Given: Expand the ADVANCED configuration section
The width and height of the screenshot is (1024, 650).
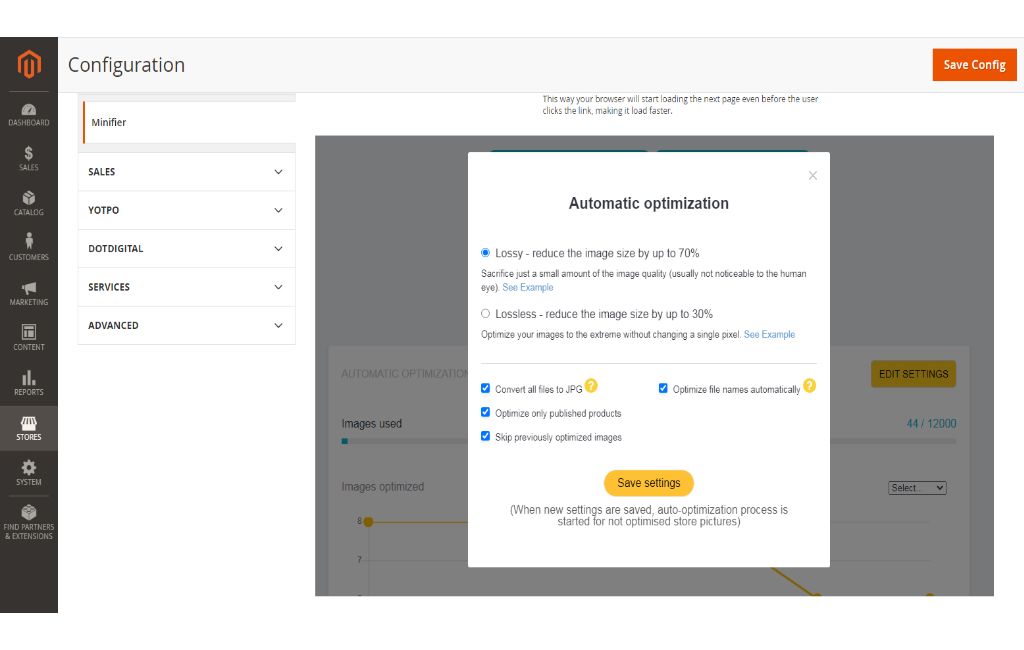Looking at the screenshot, I should (186, 325).
